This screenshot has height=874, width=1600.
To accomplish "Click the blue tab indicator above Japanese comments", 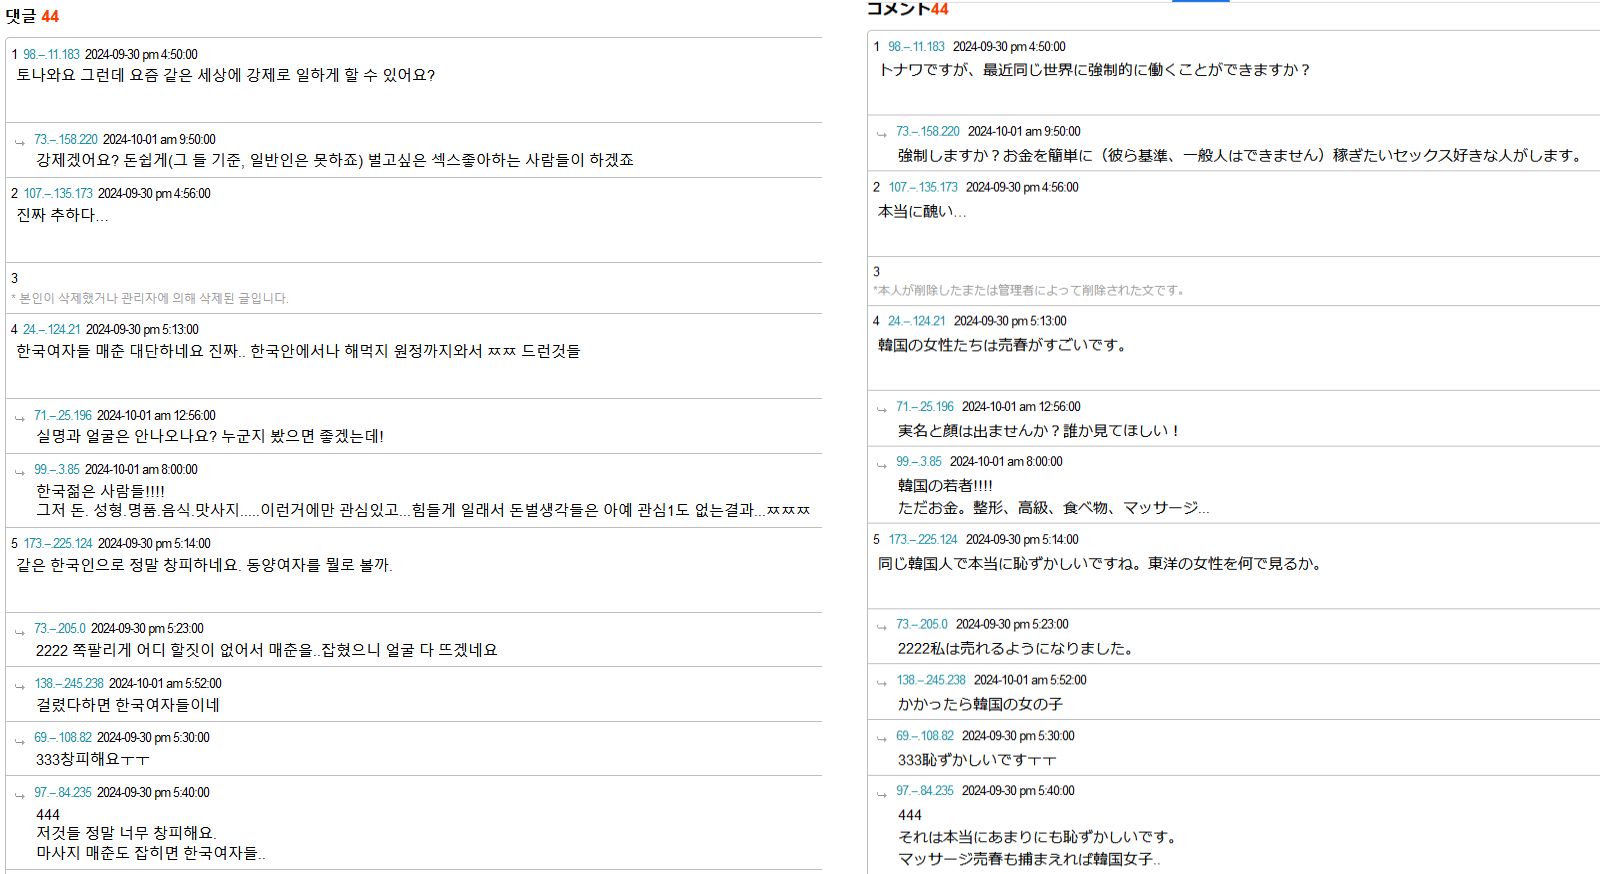I will click(1200, 1).
